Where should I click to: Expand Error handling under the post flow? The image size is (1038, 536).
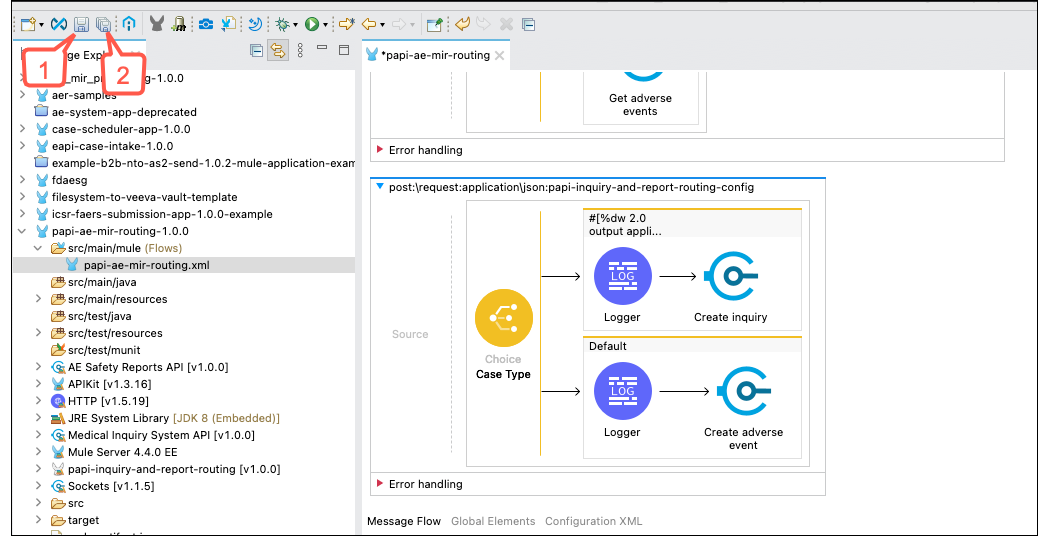point(380,484)
